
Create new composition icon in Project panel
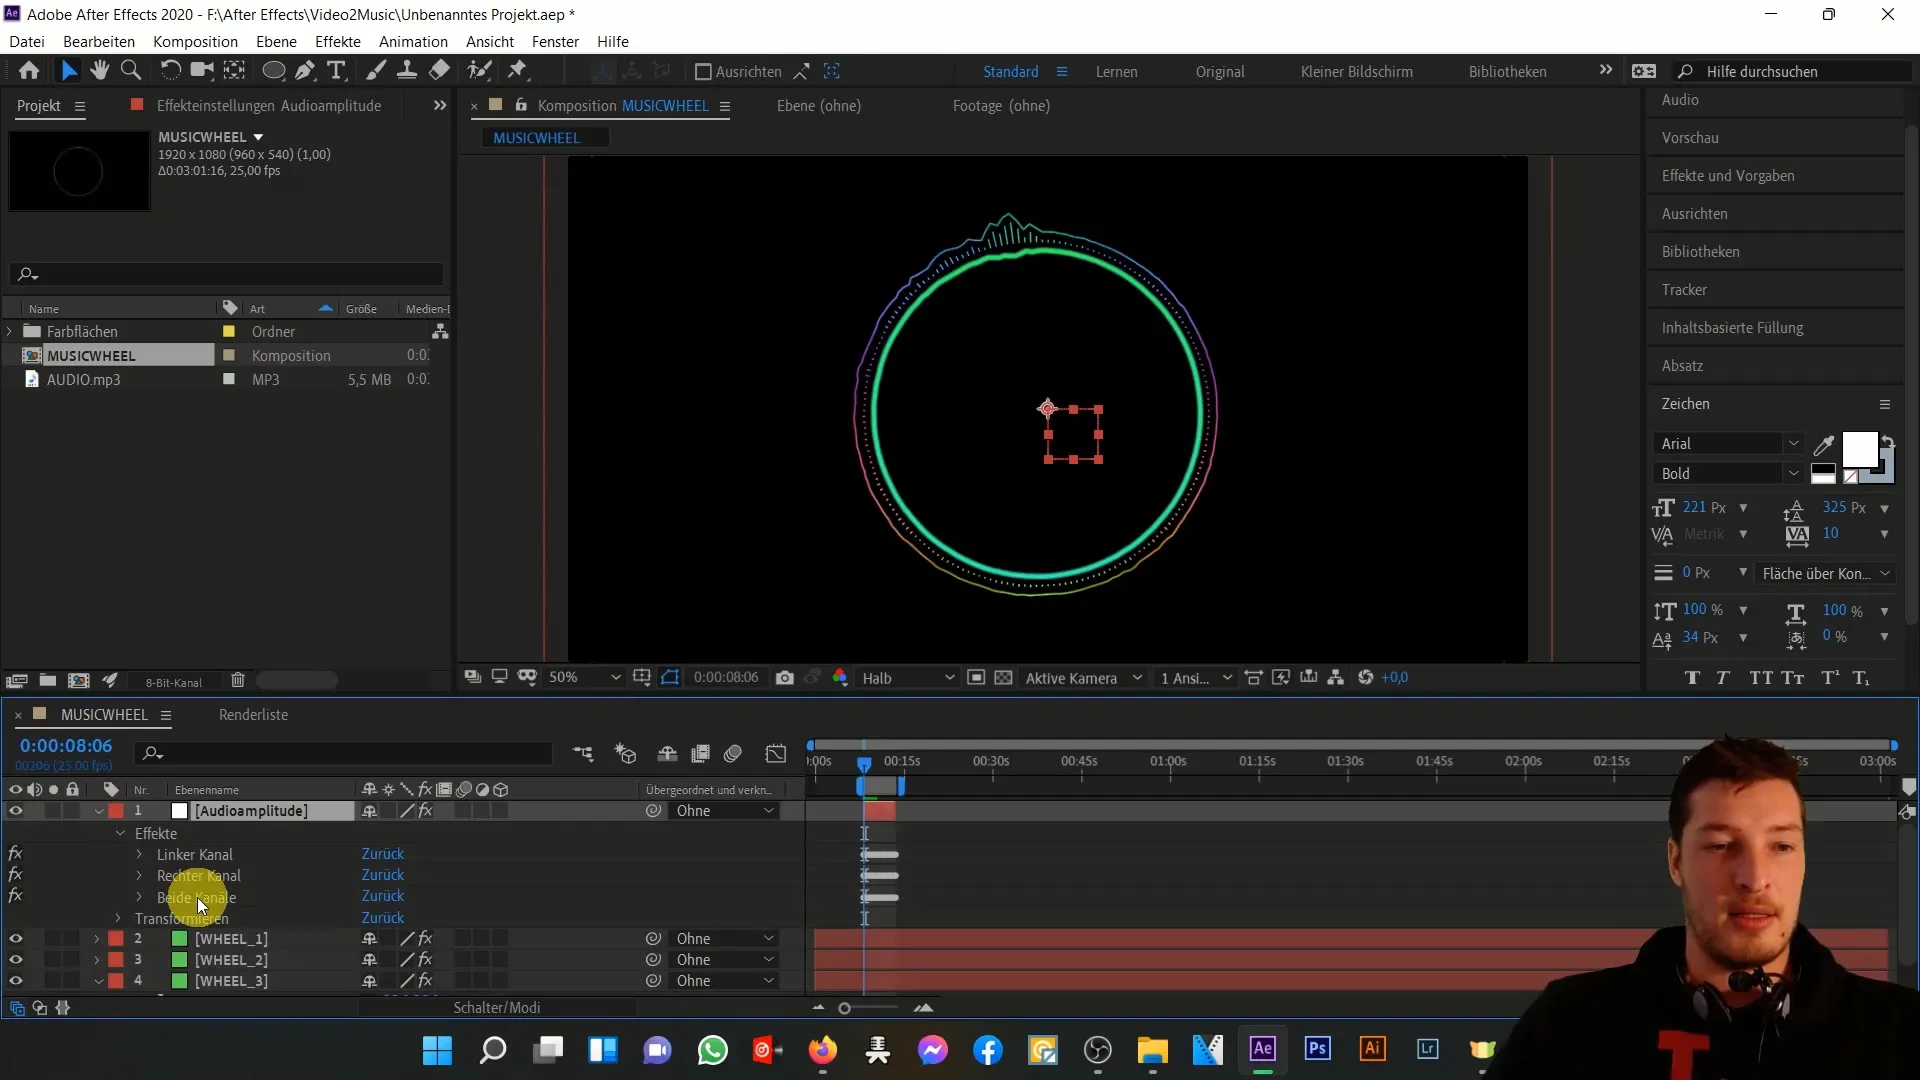[x=78, y=681]
